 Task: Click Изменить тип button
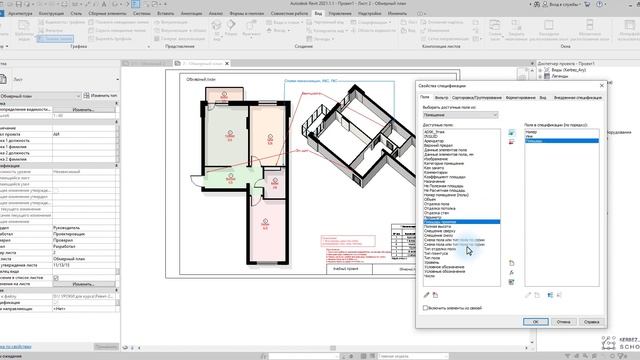click(x=100, y=96)
